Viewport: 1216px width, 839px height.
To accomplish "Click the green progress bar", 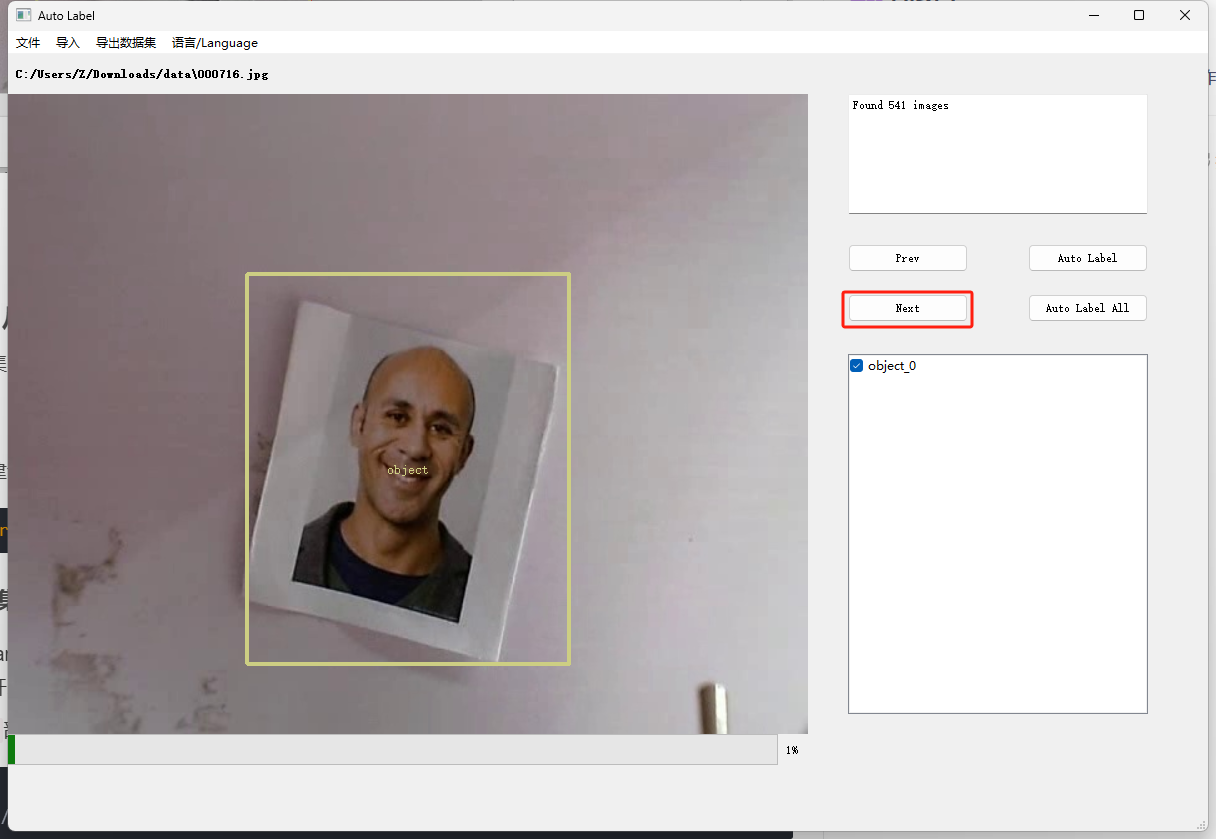I will [11, 750].
